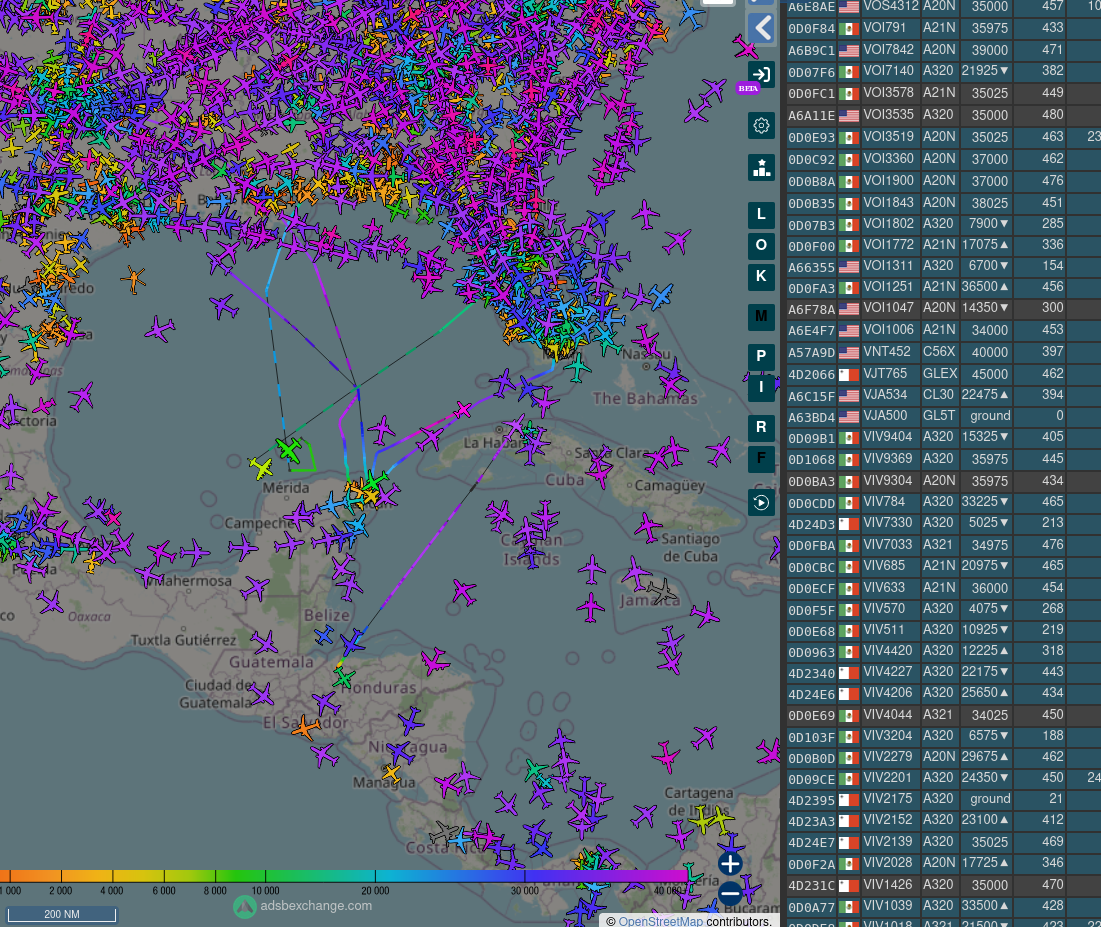Toggle the M map button
This screenshot has width=1101, height=927.
761,316
